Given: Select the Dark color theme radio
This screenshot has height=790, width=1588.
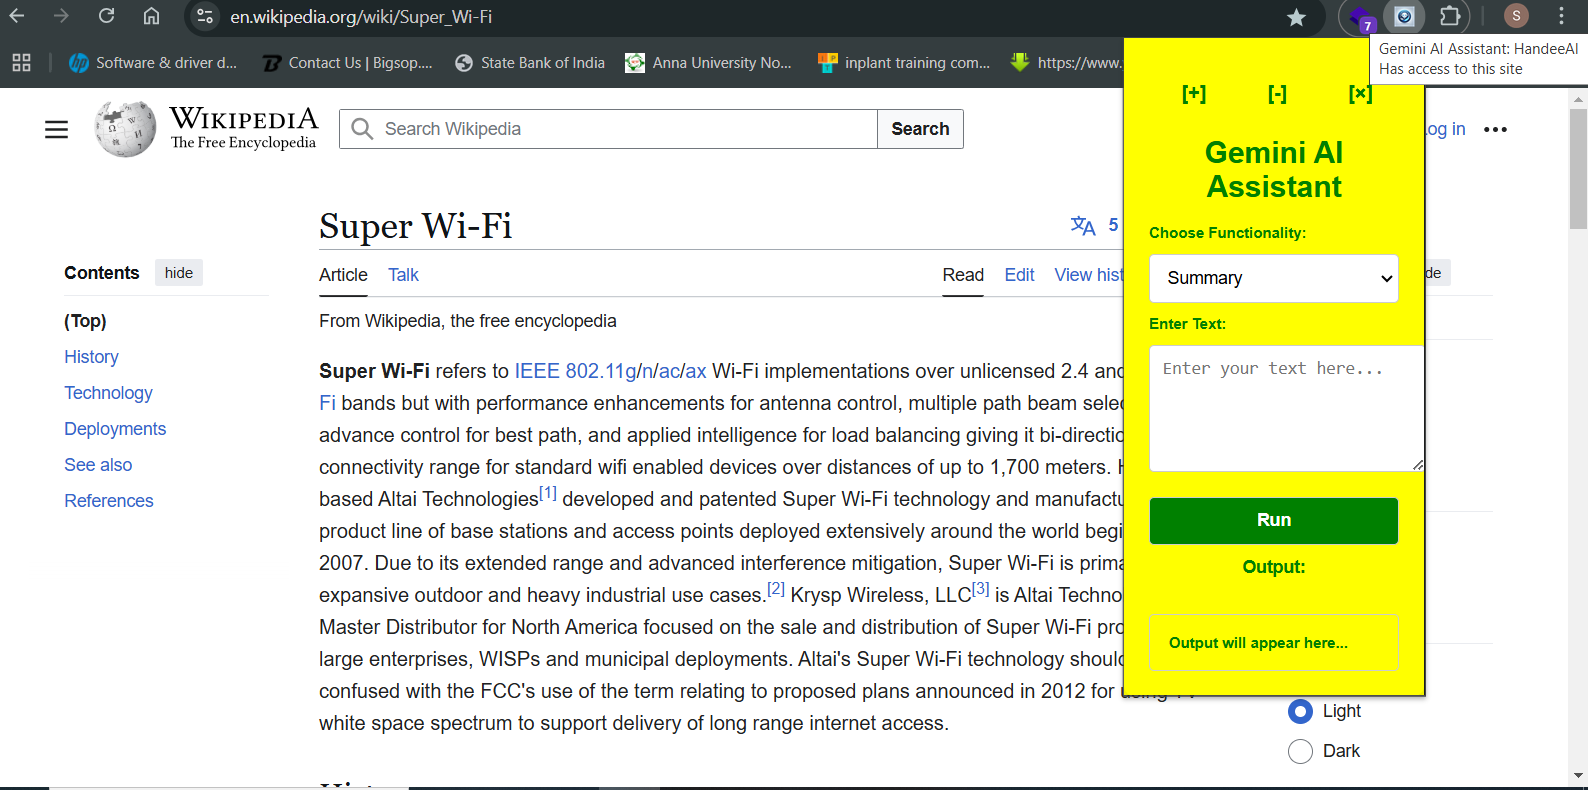Looking at the screenshot, I should (1300, 751).
